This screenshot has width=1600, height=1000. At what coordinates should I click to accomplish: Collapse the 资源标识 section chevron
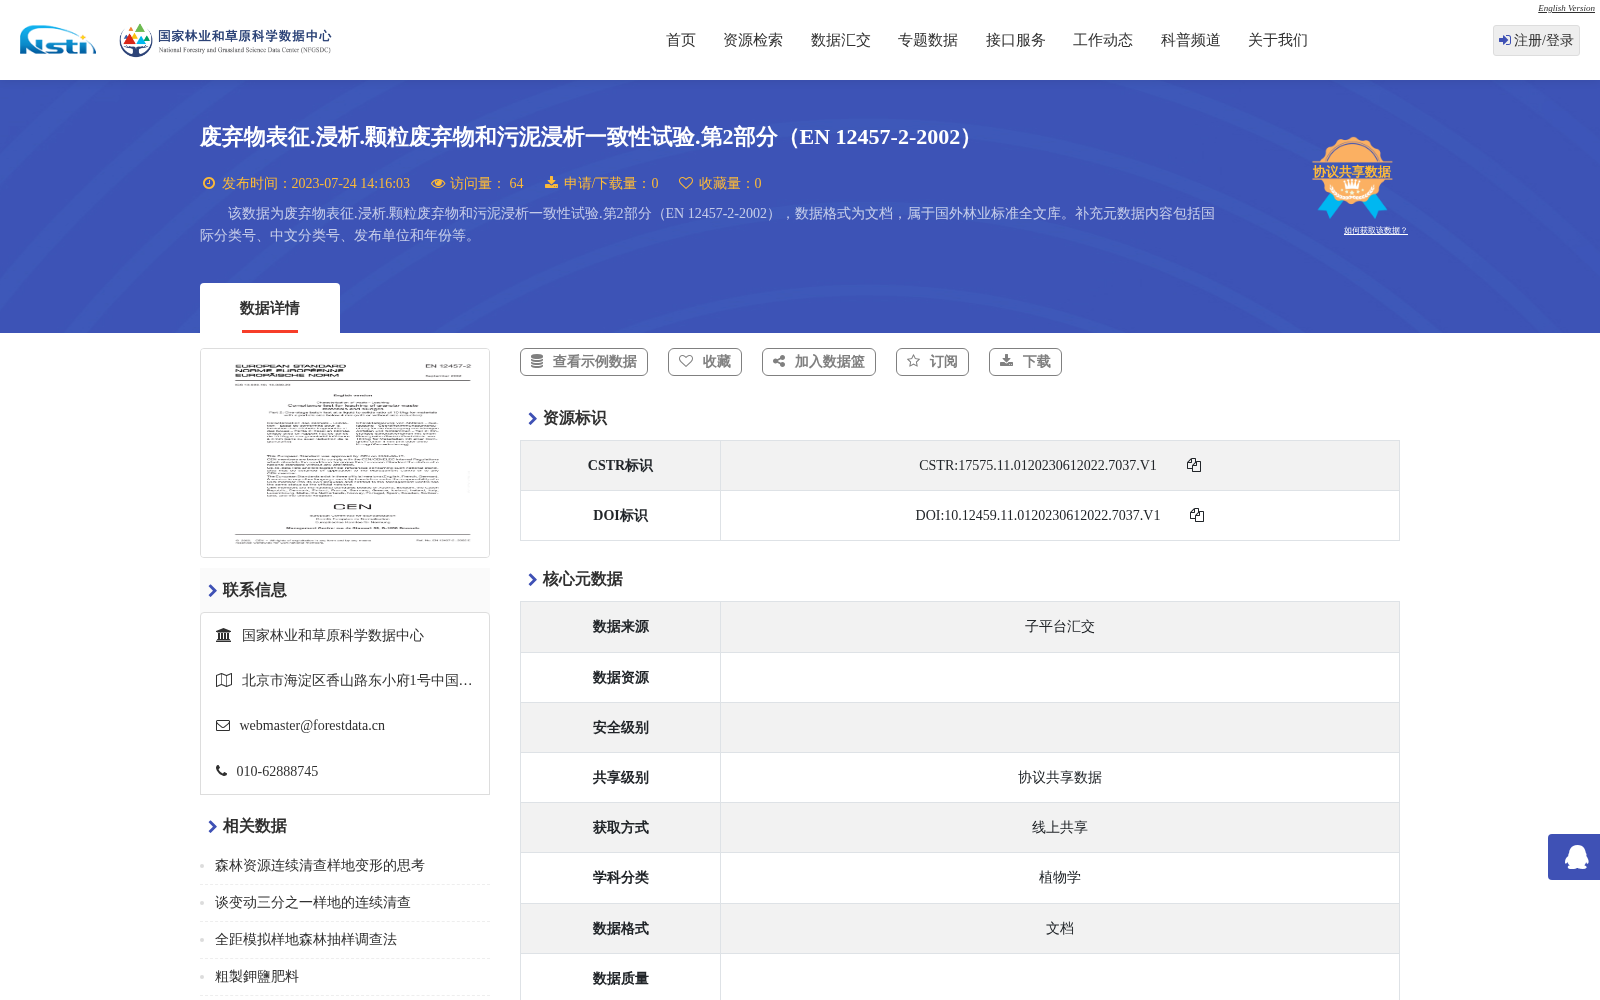pyautogui.click(x=532, y=418)
